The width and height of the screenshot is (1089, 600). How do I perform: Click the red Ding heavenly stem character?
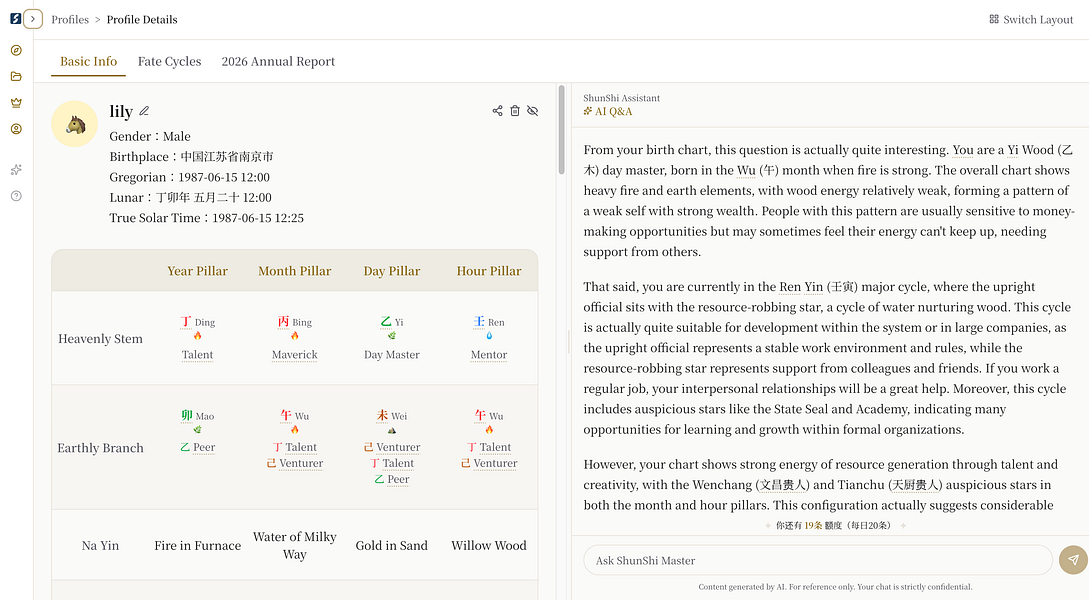coord(186,322)
